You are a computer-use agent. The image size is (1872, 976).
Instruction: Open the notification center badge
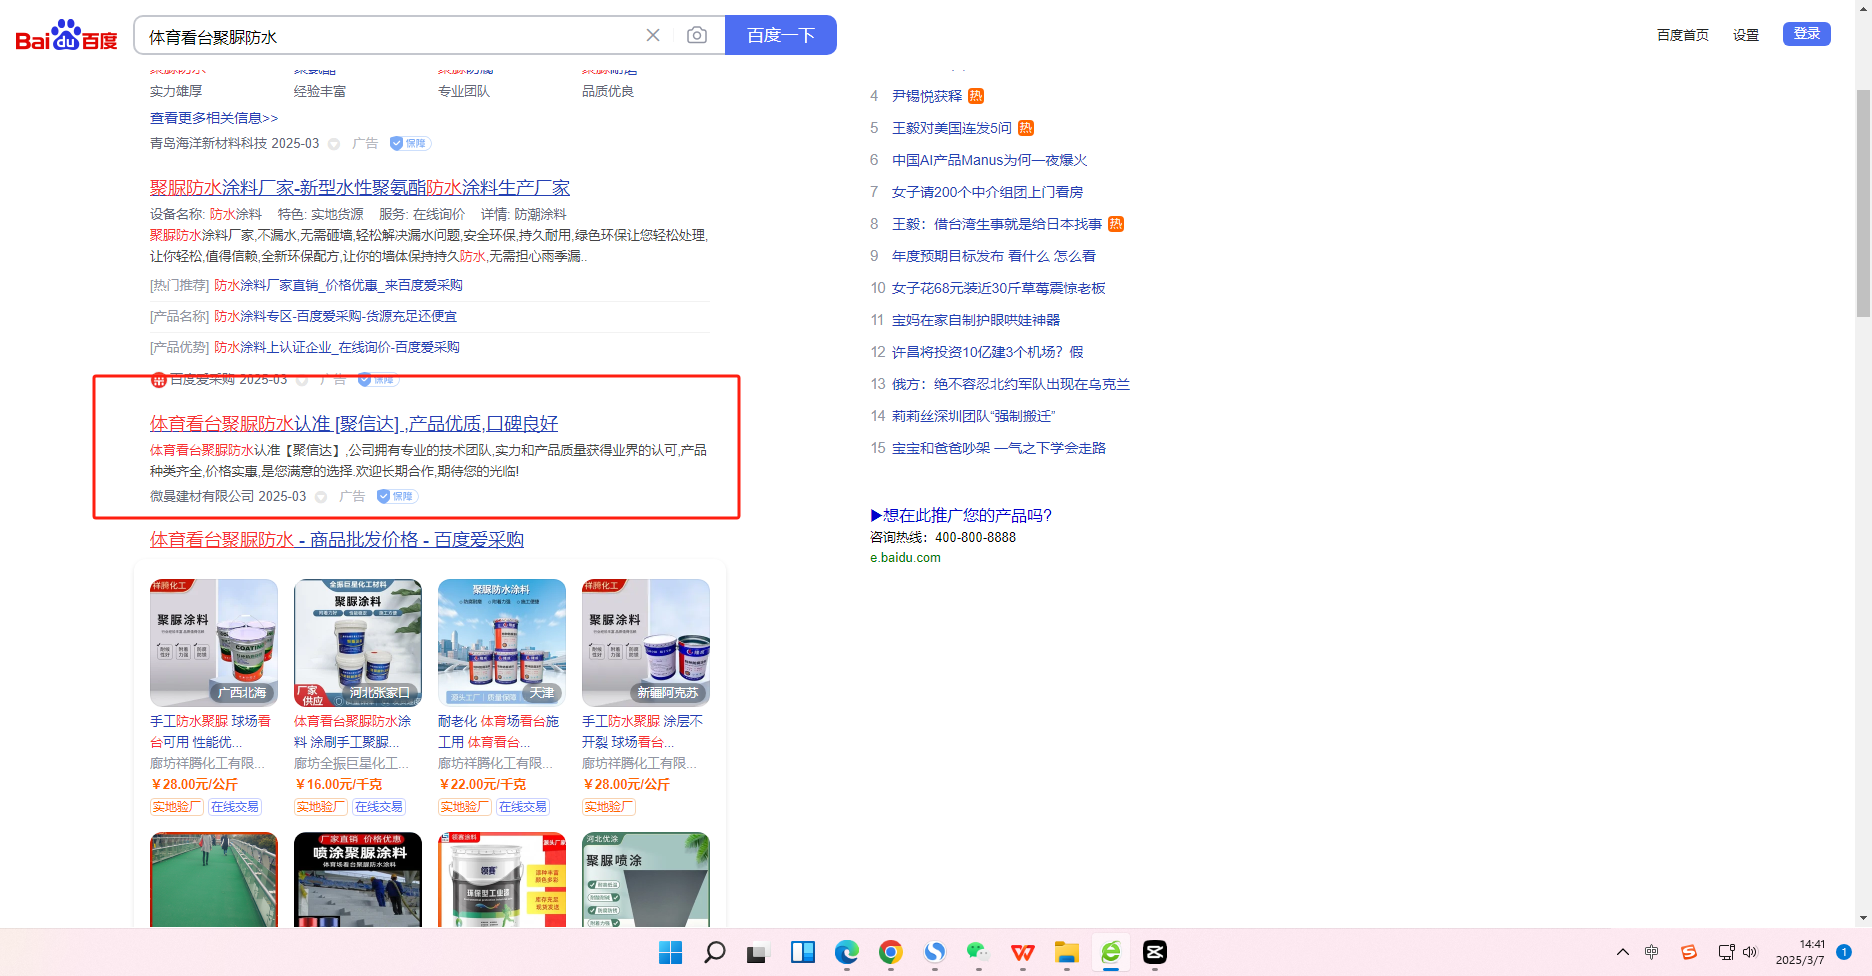[1844, 952]
